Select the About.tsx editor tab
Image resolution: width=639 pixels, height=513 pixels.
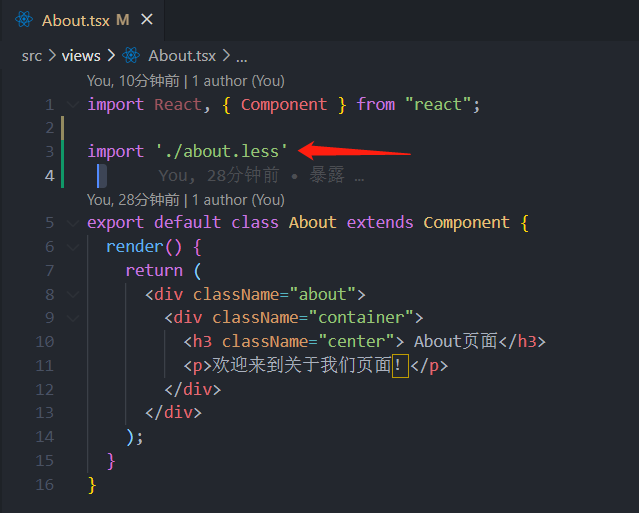pyautogui.click(x=83, y=20)
